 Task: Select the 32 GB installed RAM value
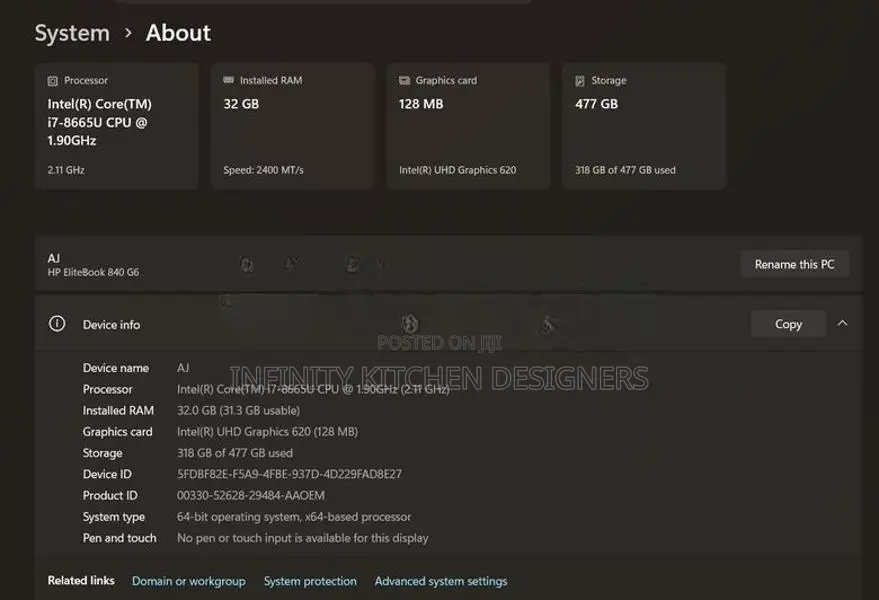tap(241, 104)
